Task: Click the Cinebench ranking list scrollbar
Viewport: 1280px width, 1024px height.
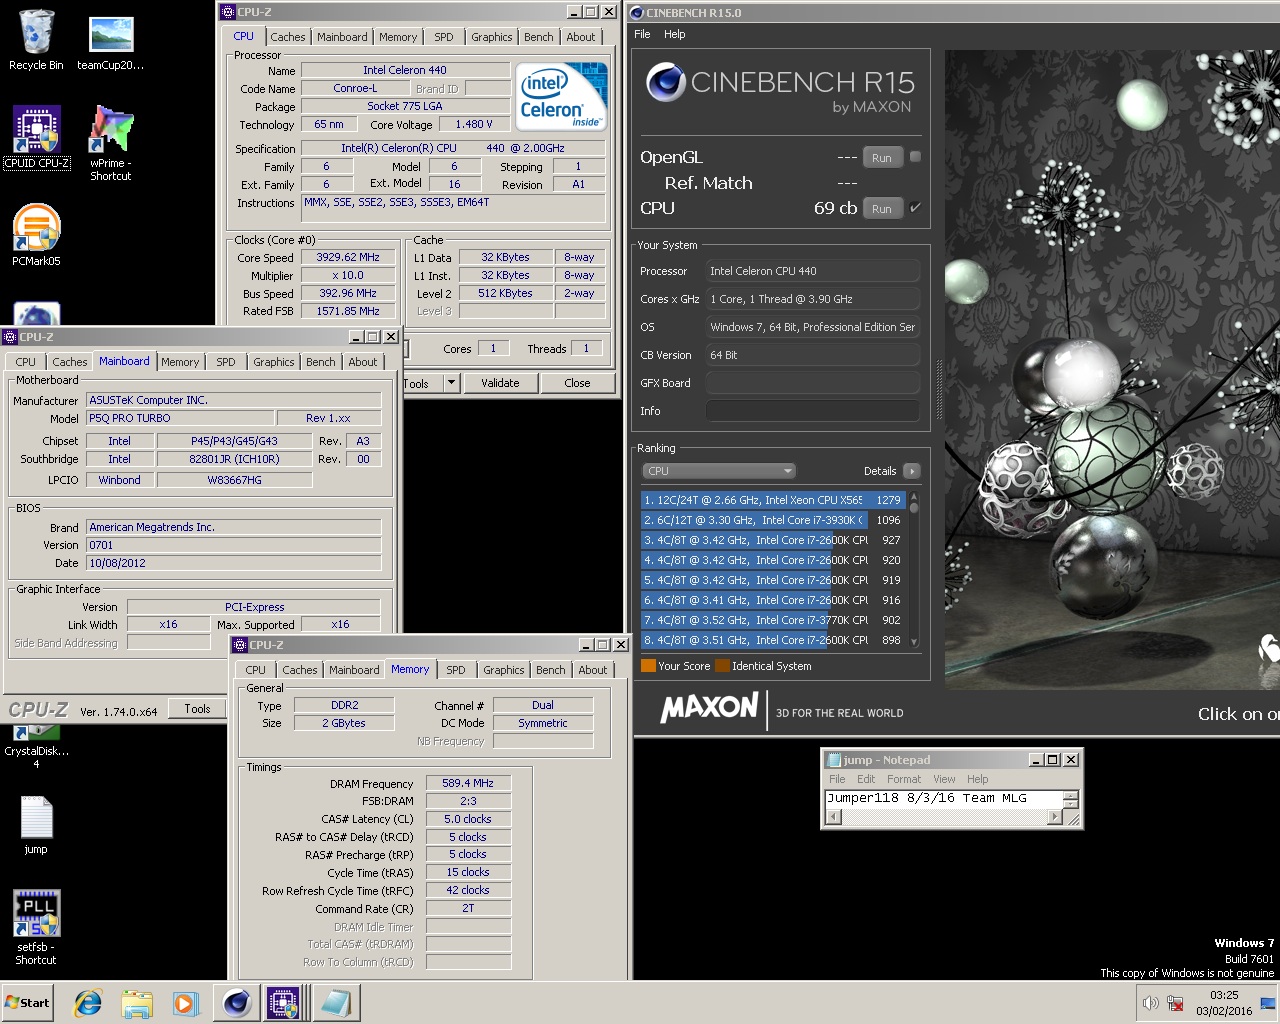Action: [913, 570]
